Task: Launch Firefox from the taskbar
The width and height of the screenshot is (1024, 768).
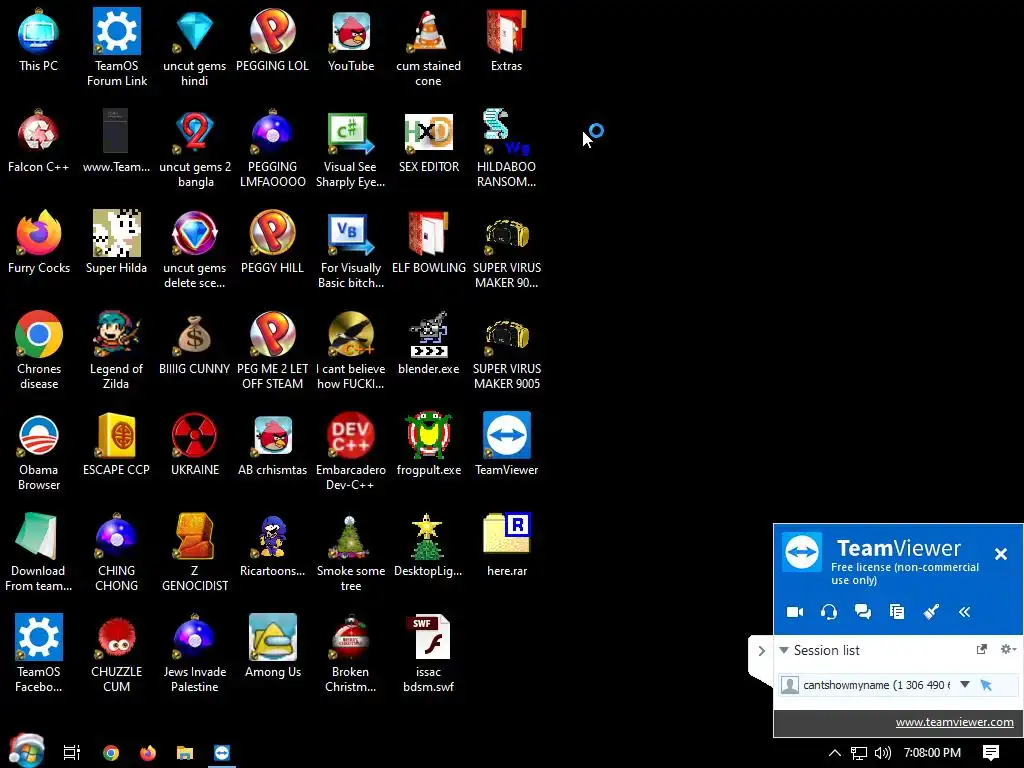Action: coord(148,753)
